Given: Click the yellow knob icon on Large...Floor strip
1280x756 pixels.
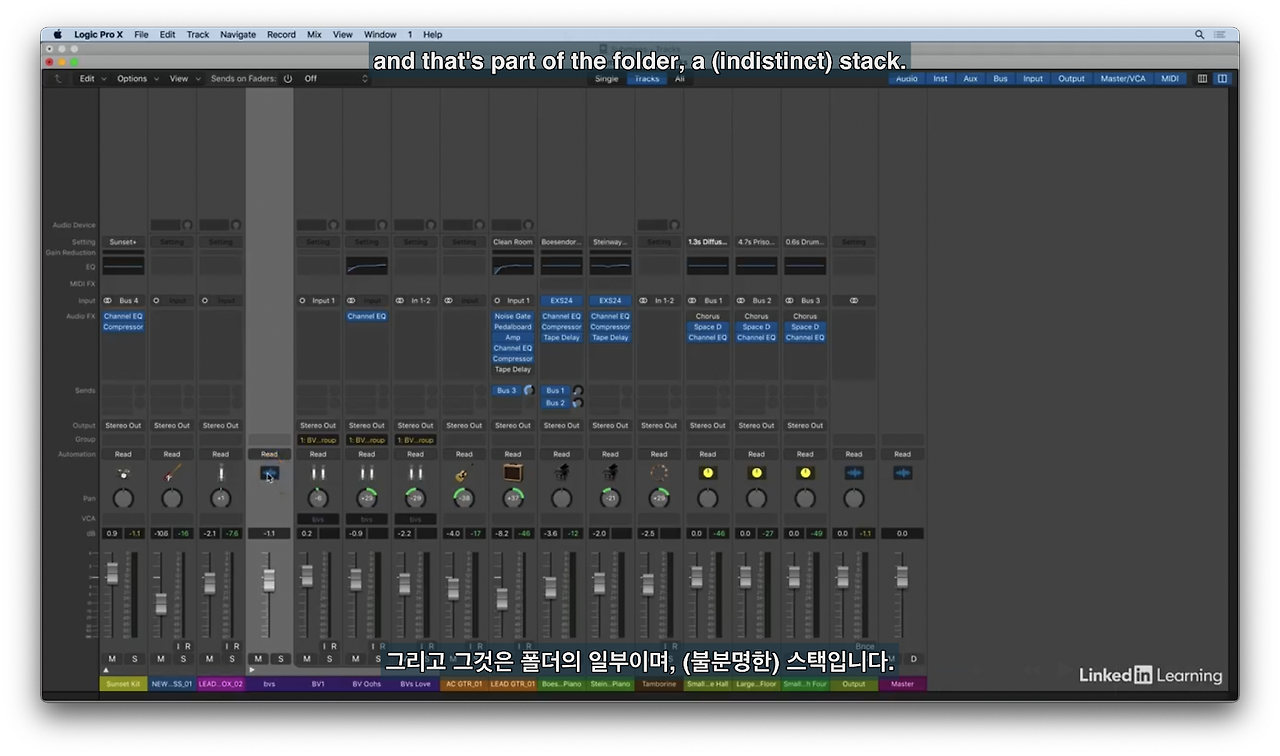Looking at the screenshot, I should pos(756,473).
